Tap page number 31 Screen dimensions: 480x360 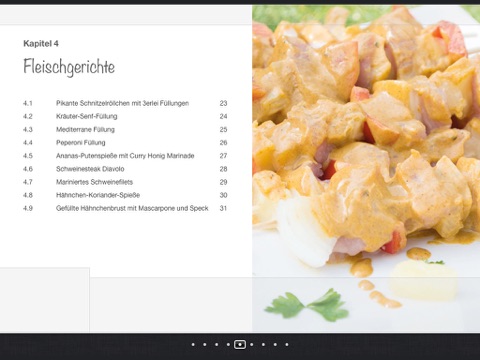point(223,208)
